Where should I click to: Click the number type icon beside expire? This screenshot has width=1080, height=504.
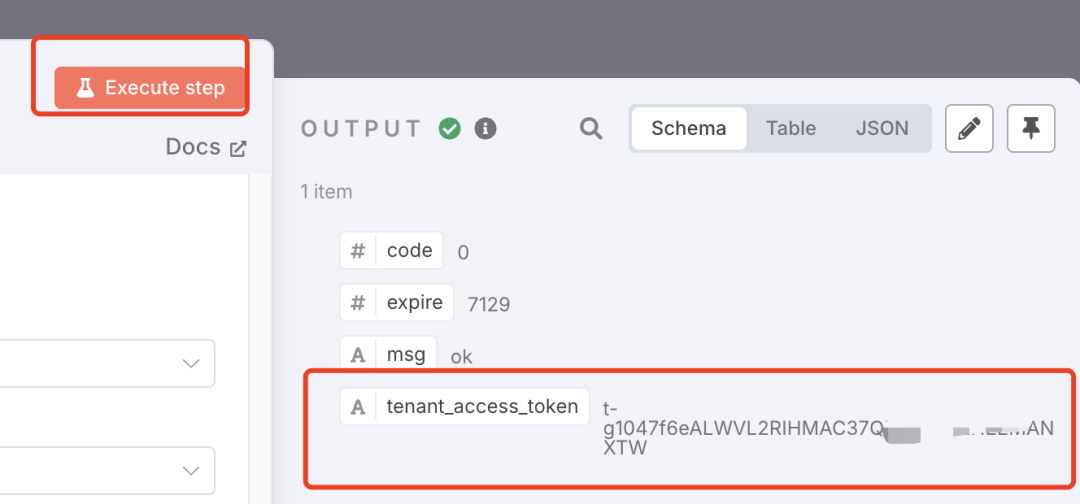[x=358, y=302]
